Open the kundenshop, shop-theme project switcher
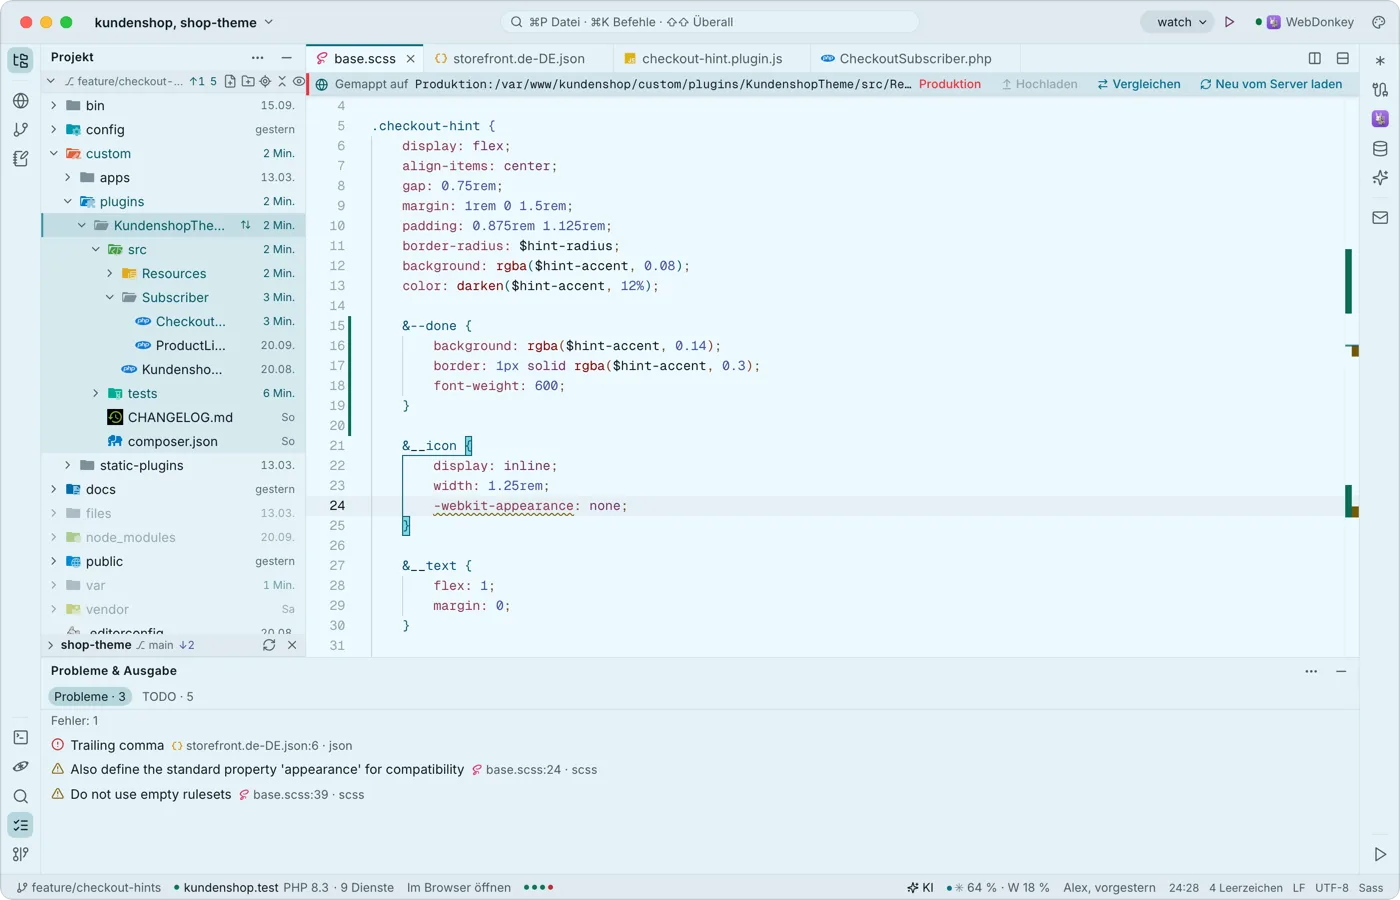Image resolution: width=1400 pixels, height=900 pixels. tap(184, 22)
